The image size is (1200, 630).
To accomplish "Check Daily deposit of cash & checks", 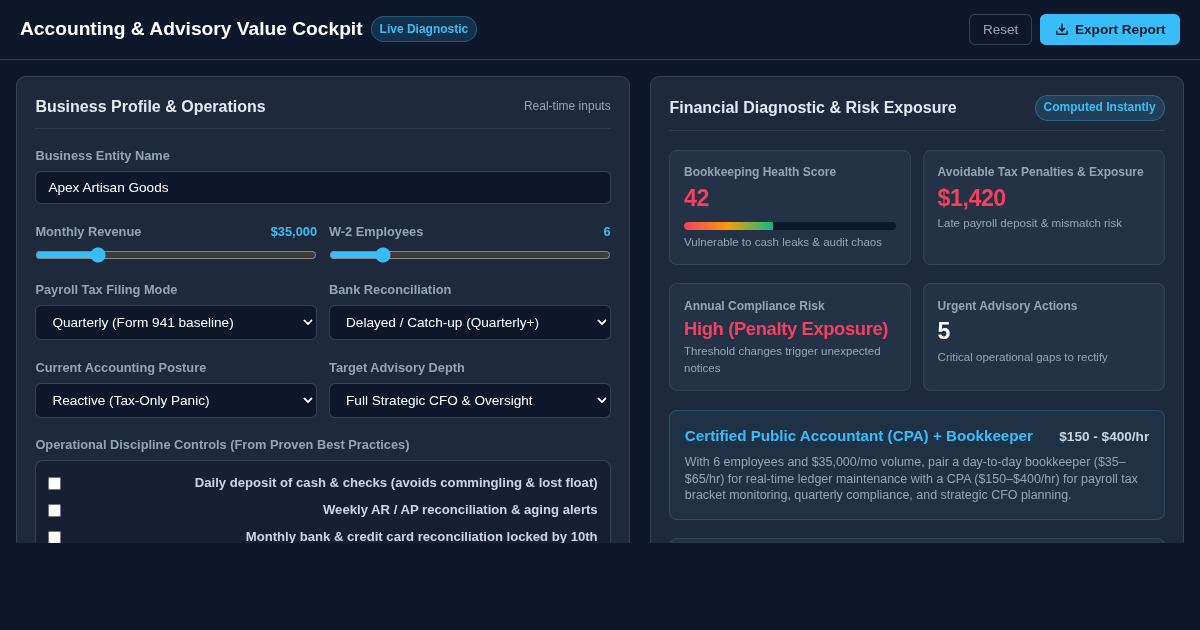I will coord(54,483).
